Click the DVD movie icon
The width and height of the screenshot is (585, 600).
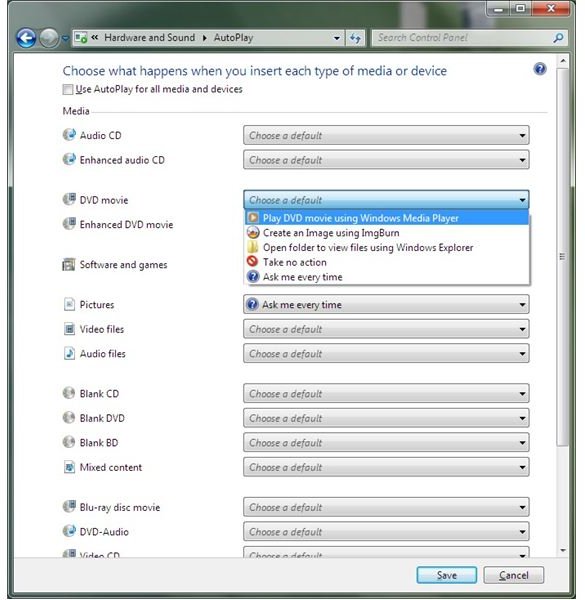click(69, 199)
